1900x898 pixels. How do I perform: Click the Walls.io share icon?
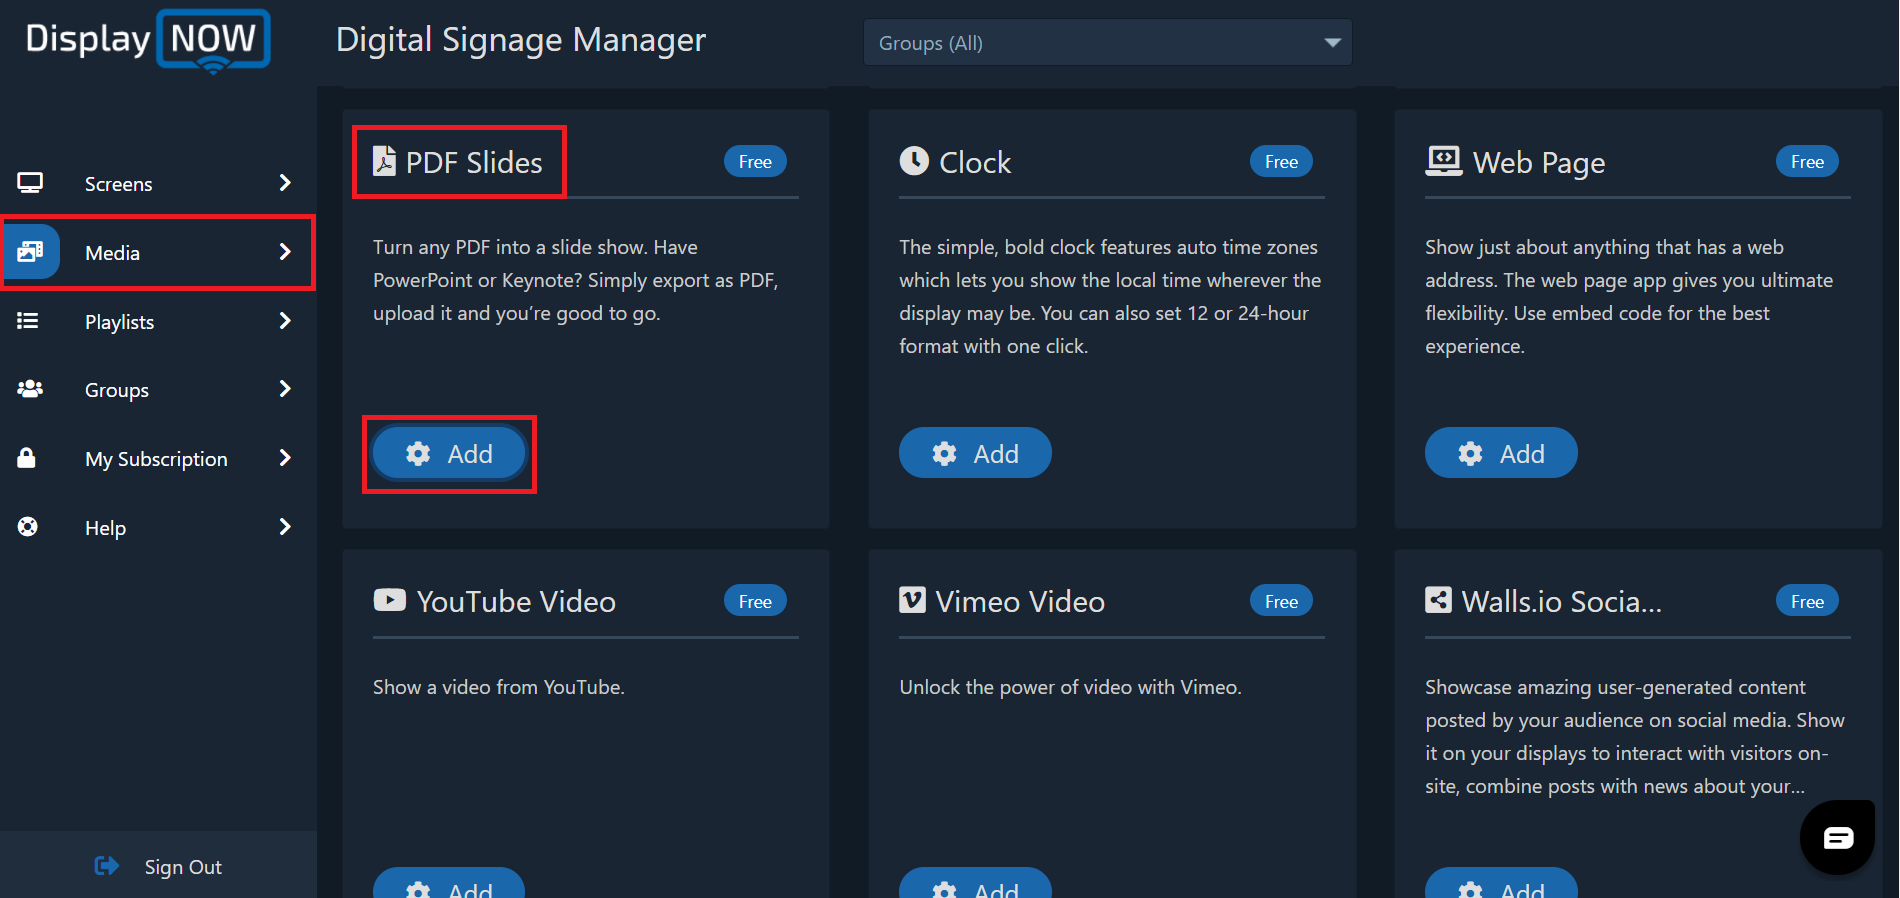pyautogui.click(x=1438, y=600)
